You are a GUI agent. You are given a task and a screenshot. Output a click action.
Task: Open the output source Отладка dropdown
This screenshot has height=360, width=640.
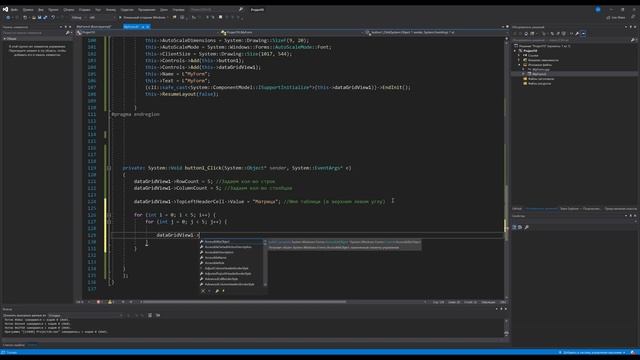click(85, 315)
